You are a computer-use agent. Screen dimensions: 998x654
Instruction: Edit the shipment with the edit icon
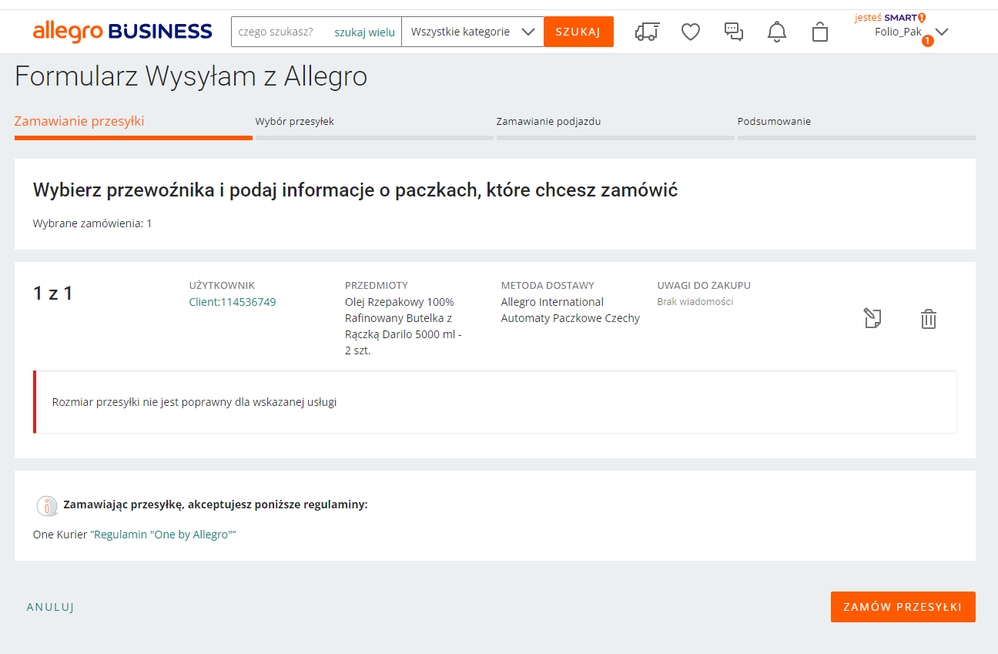[x=872, y=318]
